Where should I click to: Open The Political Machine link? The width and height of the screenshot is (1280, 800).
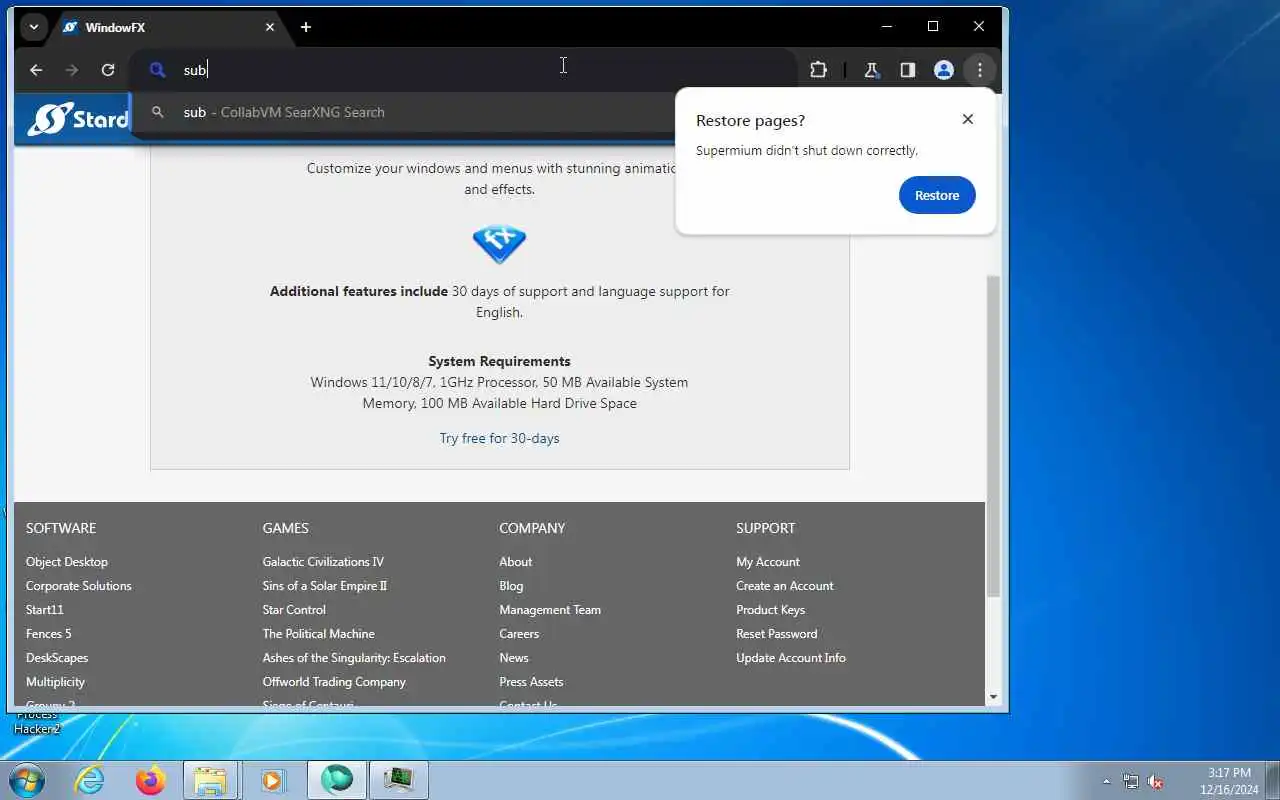coord(319,634)
